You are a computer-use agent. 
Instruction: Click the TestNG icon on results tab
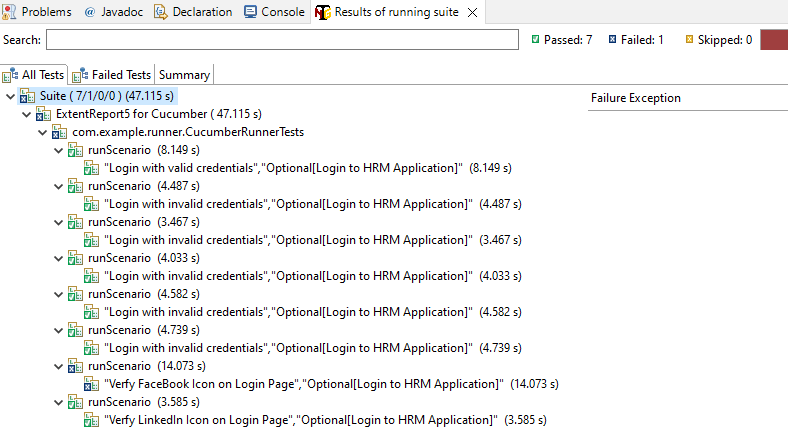[322, 13]
